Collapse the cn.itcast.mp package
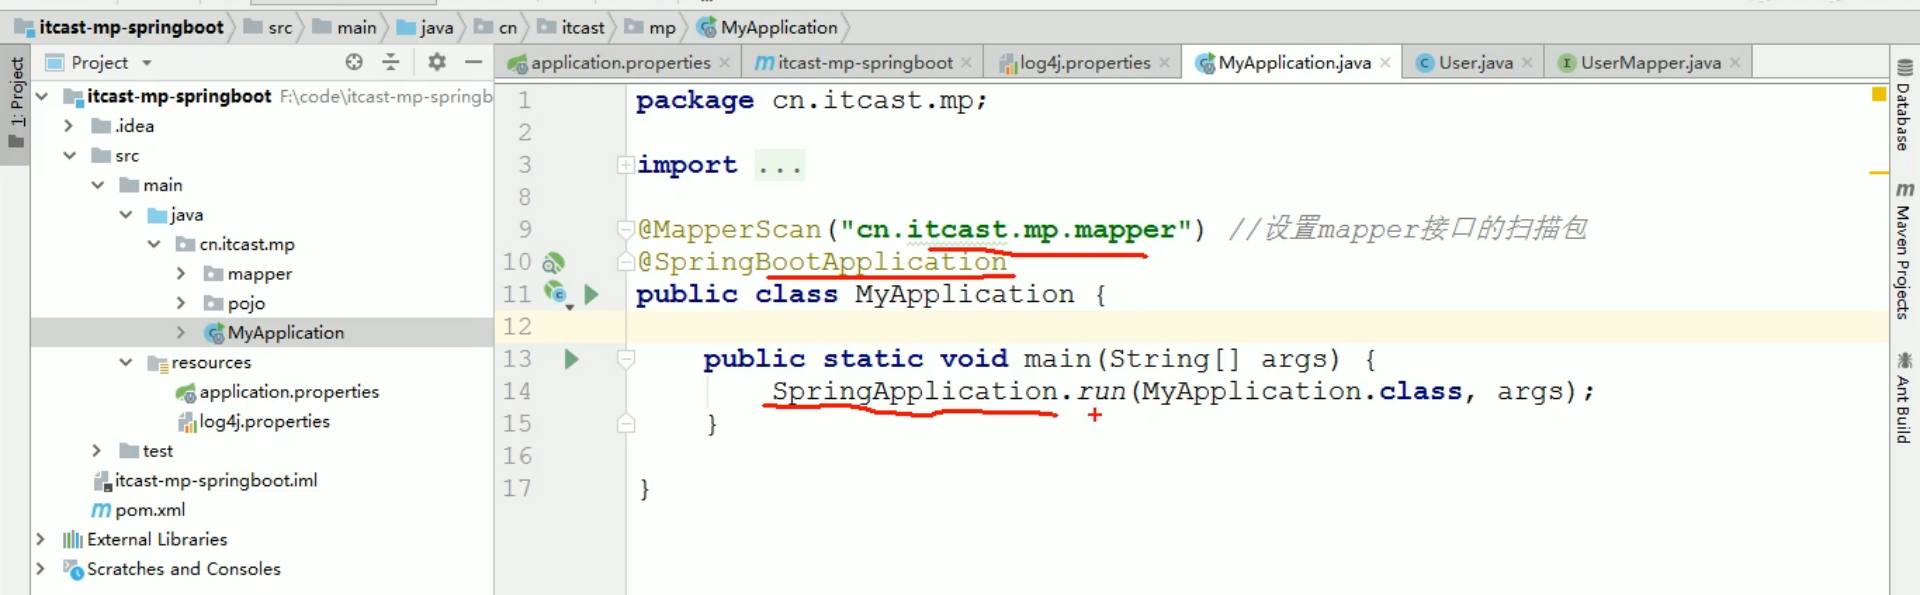The image size is (1920, 595). 154,244
